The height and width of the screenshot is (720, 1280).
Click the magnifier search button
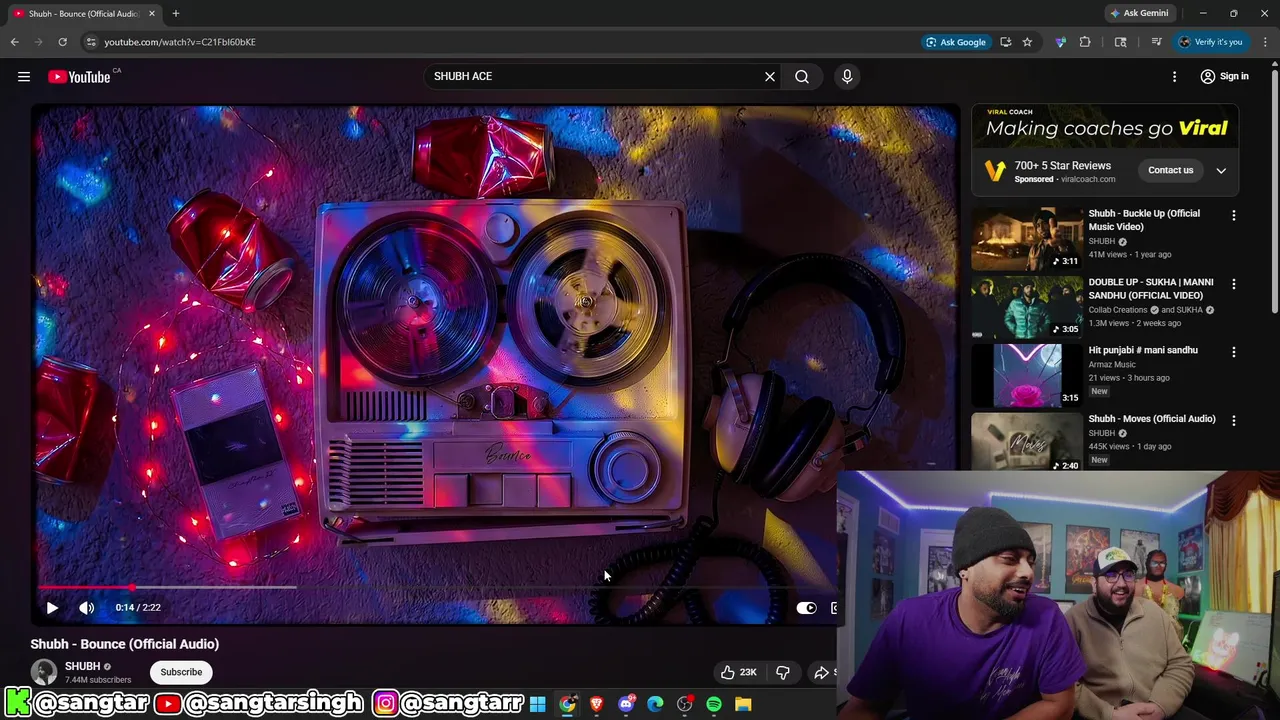(x=802, y=77)
